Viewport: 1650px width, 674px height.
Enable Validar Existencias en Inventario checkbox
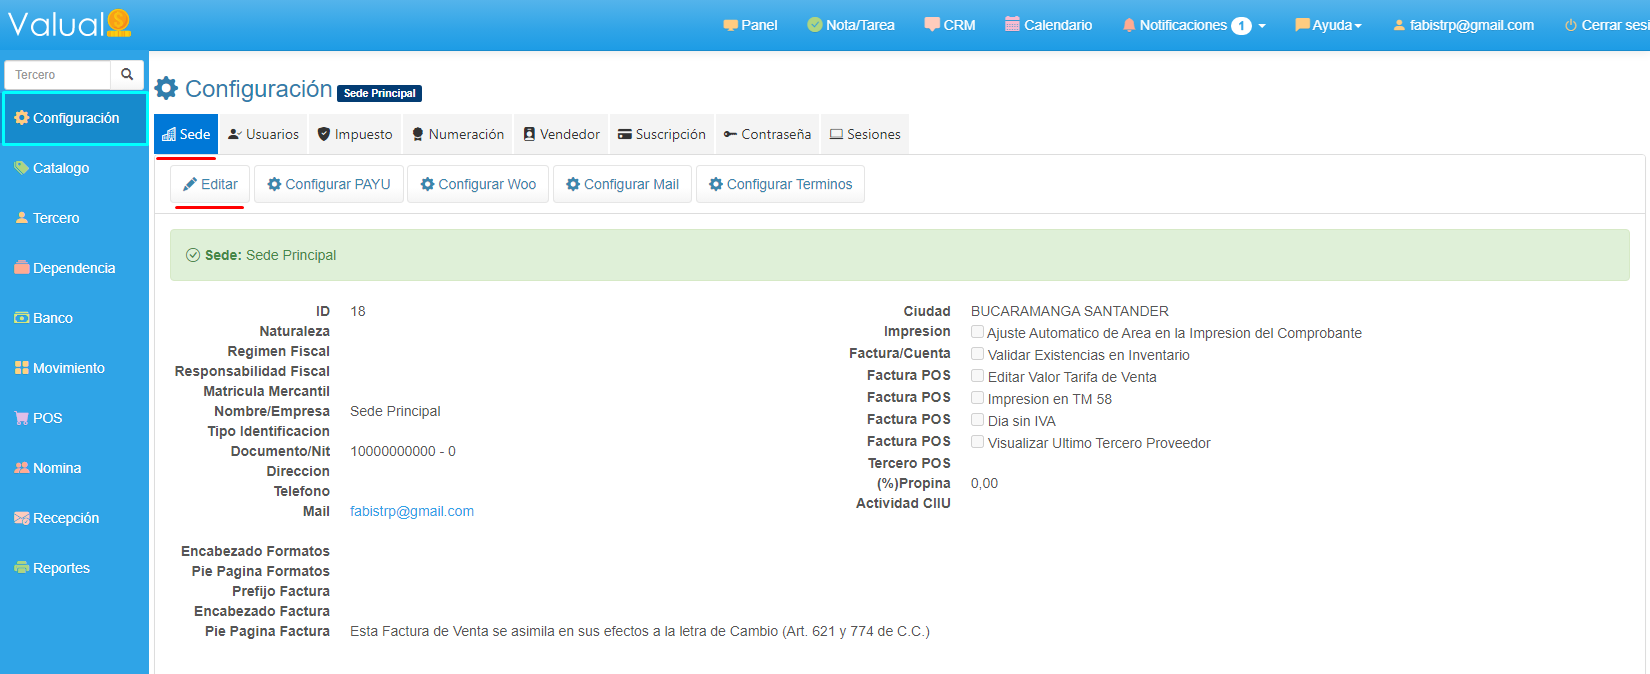977,354
